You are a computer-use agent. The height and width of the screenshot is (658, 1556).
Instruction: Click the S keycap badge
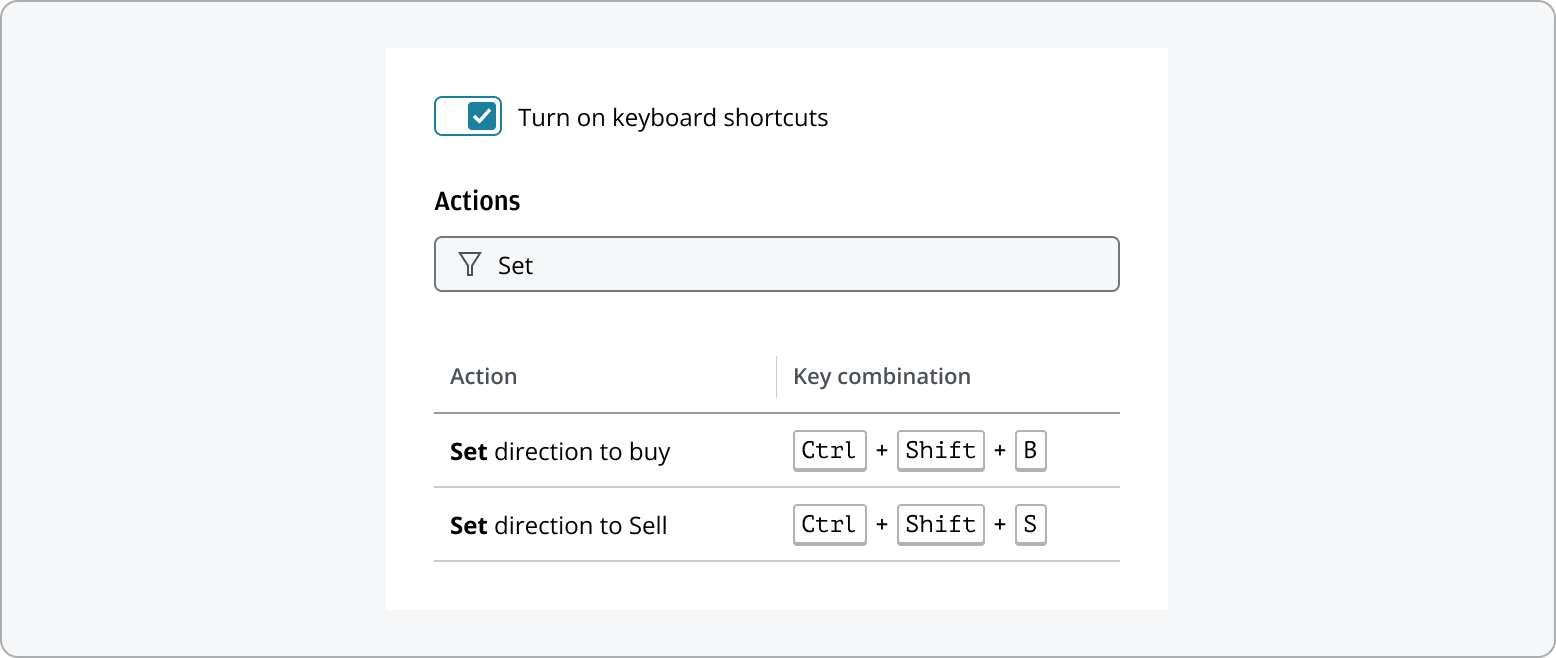pos(1031,524)
